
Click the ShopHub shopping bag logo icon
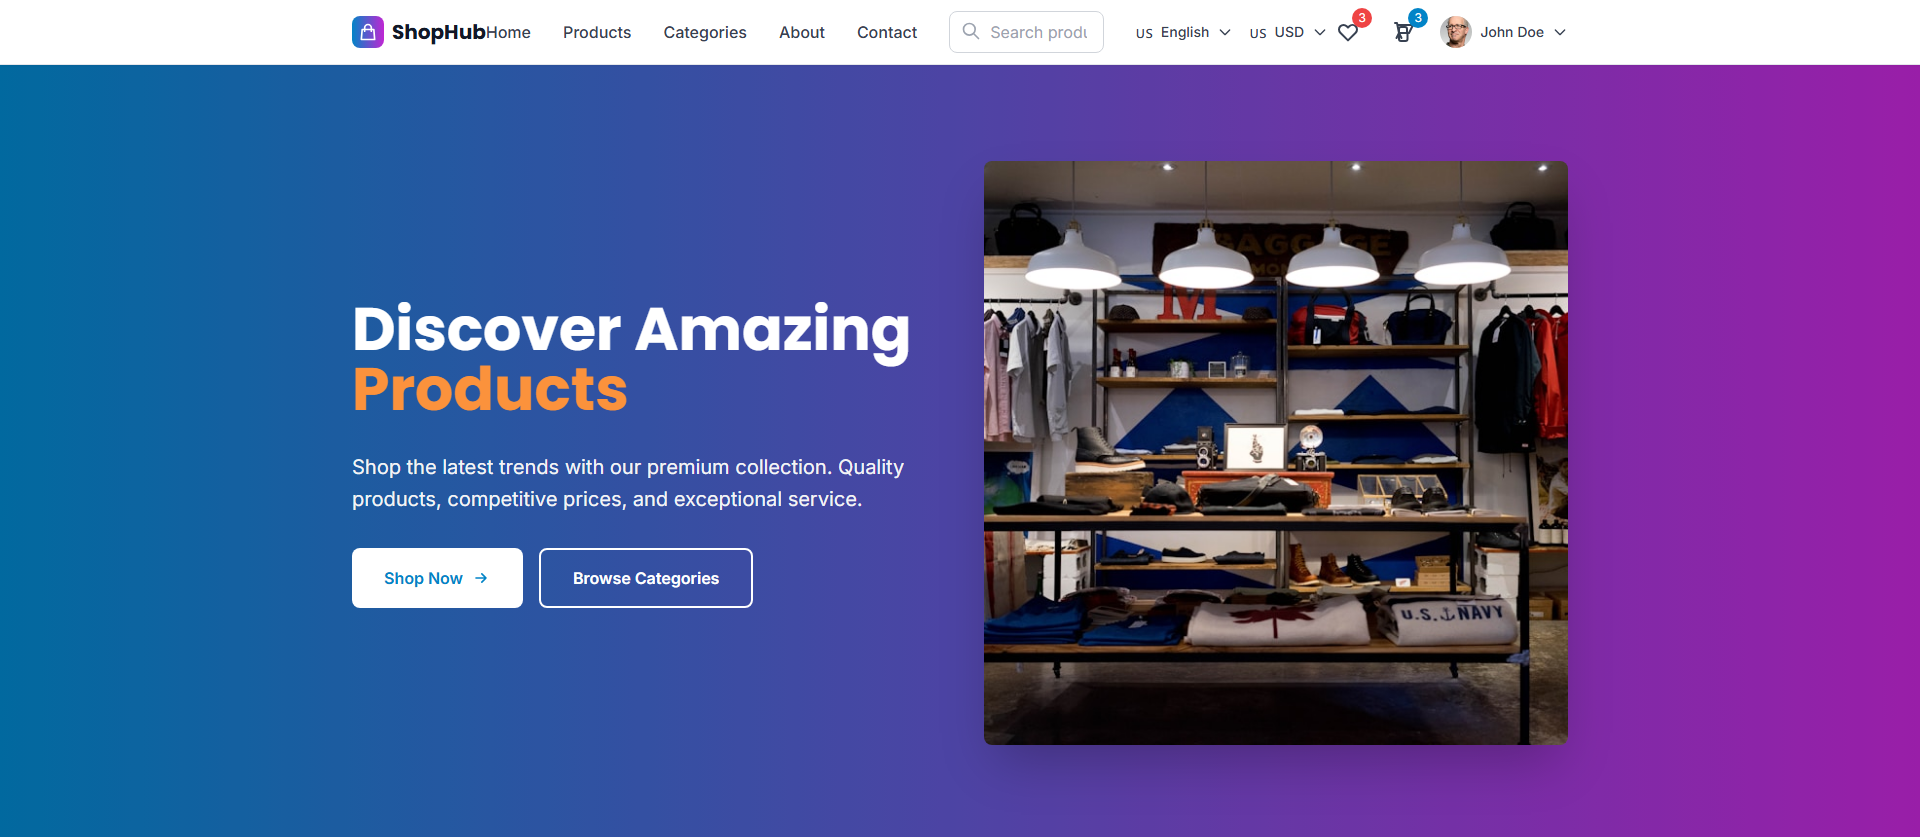368,32
